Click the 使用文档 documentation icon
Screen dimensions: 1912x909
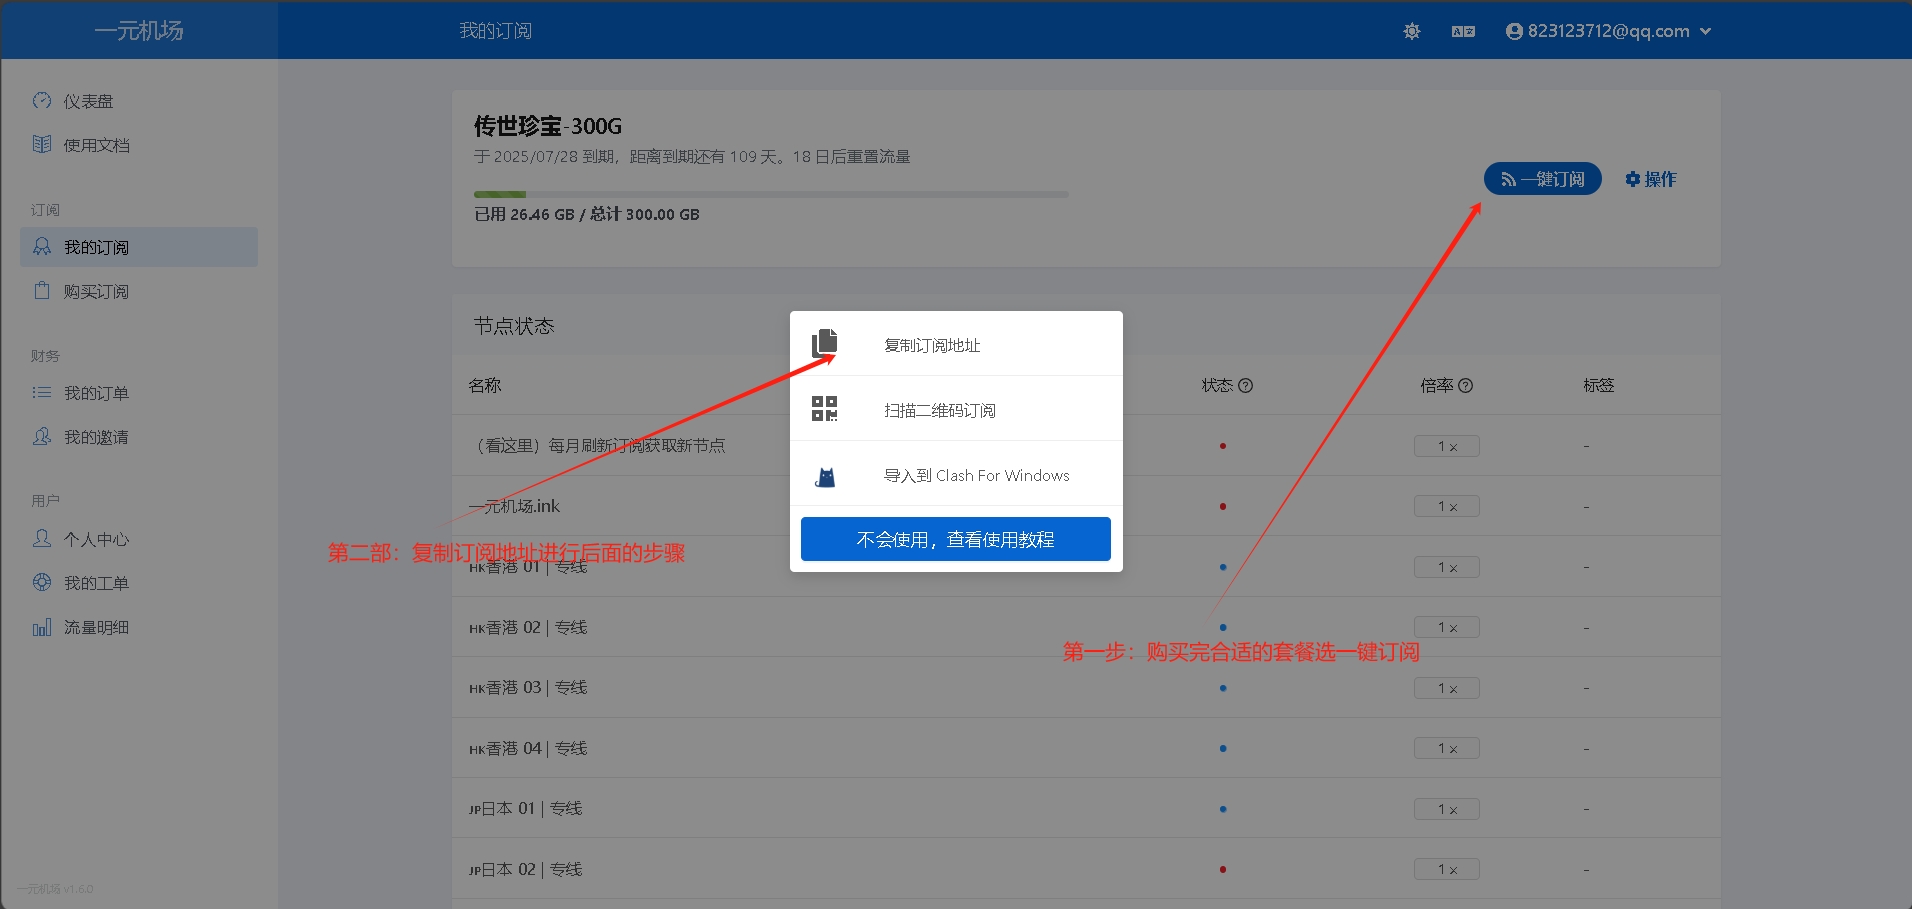(x=41, y=144)
